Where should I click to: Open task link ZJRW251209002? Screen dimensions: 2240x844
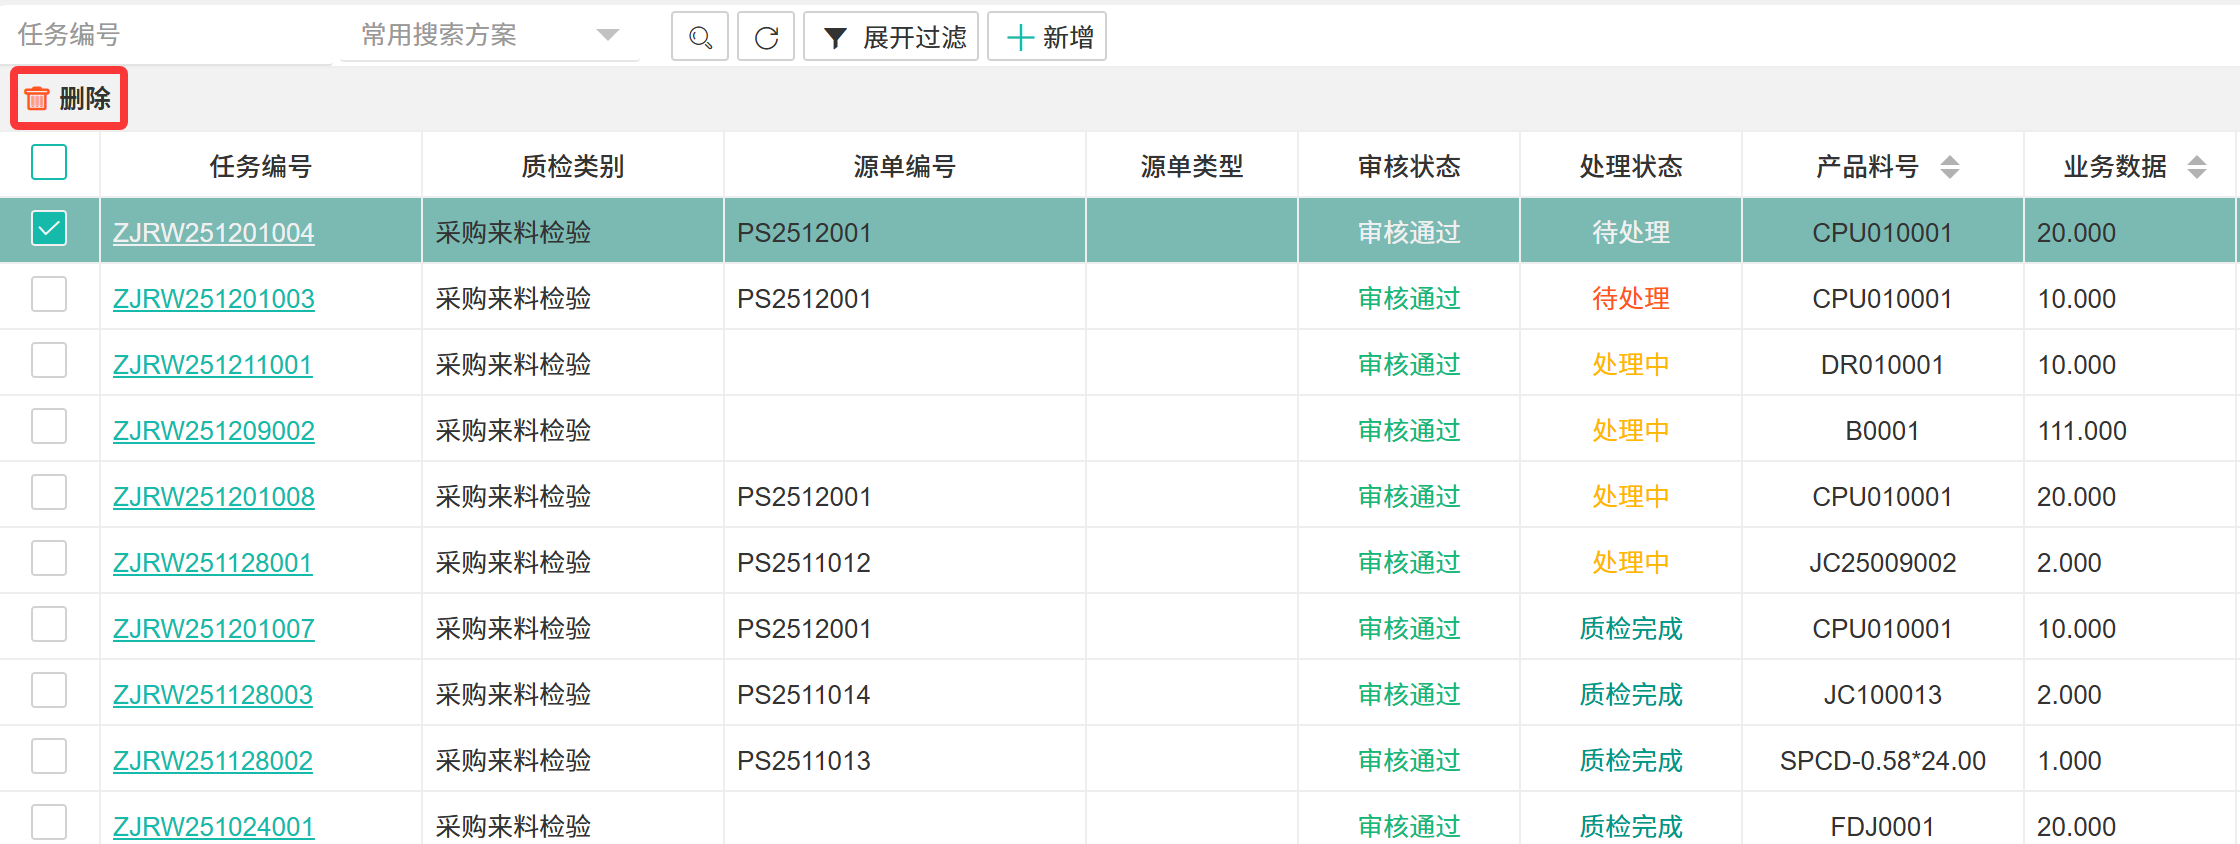[x=214, y=431]
